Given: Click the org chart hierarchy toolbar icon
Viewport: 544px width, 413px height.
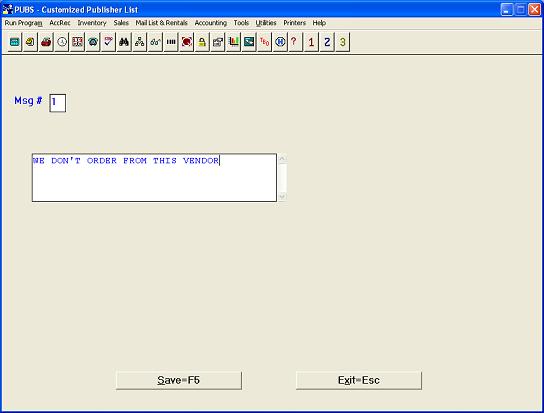Looking at the screenshot, I should pyautogui.click(x=139, y=42).
